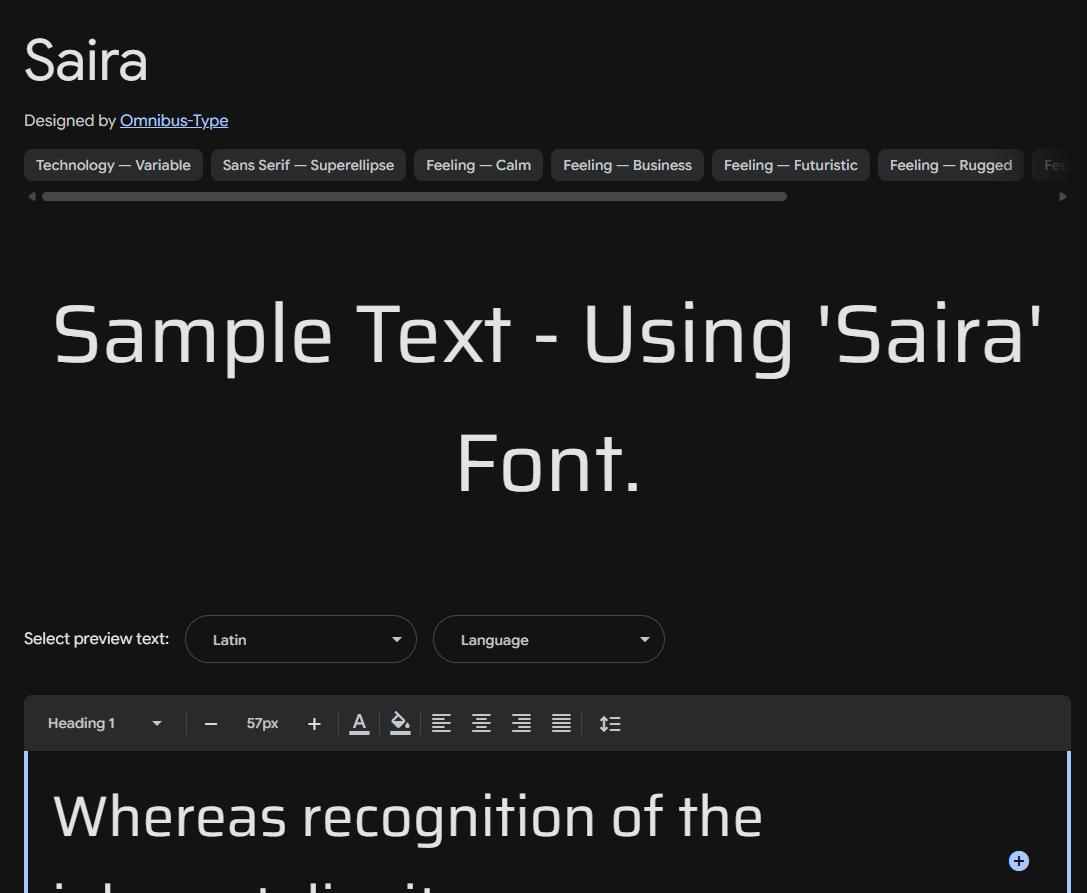The image size is (1087, 893).
Task: Align text left
Action: pyautogui.click(x=441, y=724)
